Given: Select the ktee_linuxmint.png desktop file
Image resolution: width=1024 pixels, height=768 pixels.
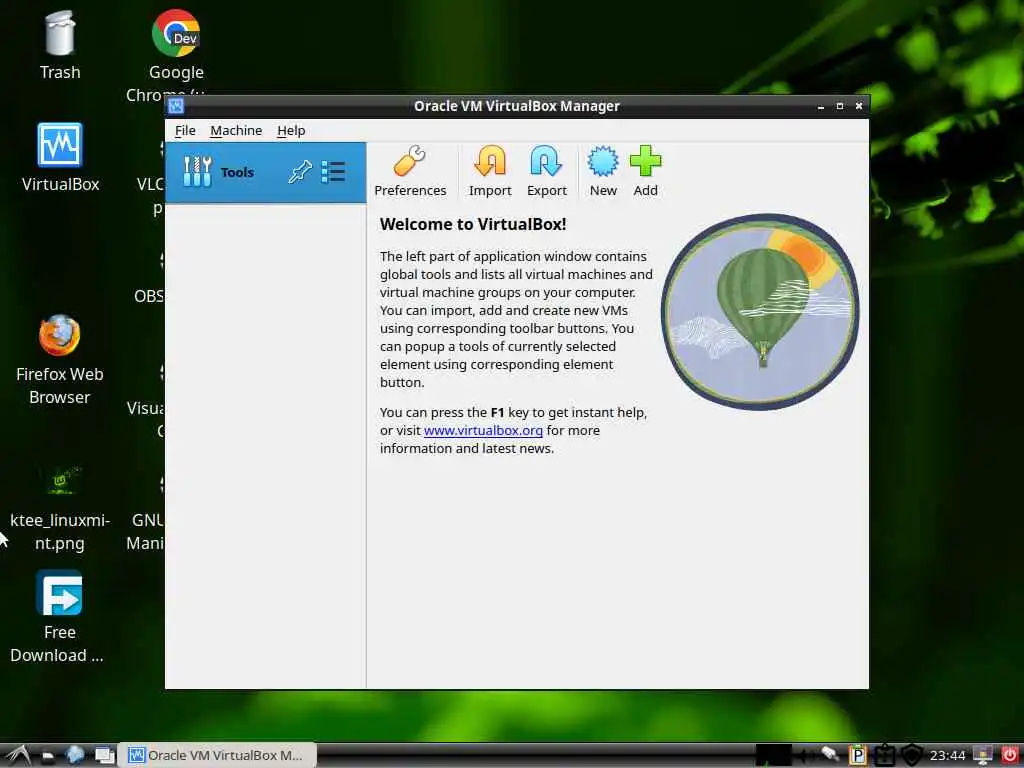Looking at the screenshot, I should pos(60,509).
